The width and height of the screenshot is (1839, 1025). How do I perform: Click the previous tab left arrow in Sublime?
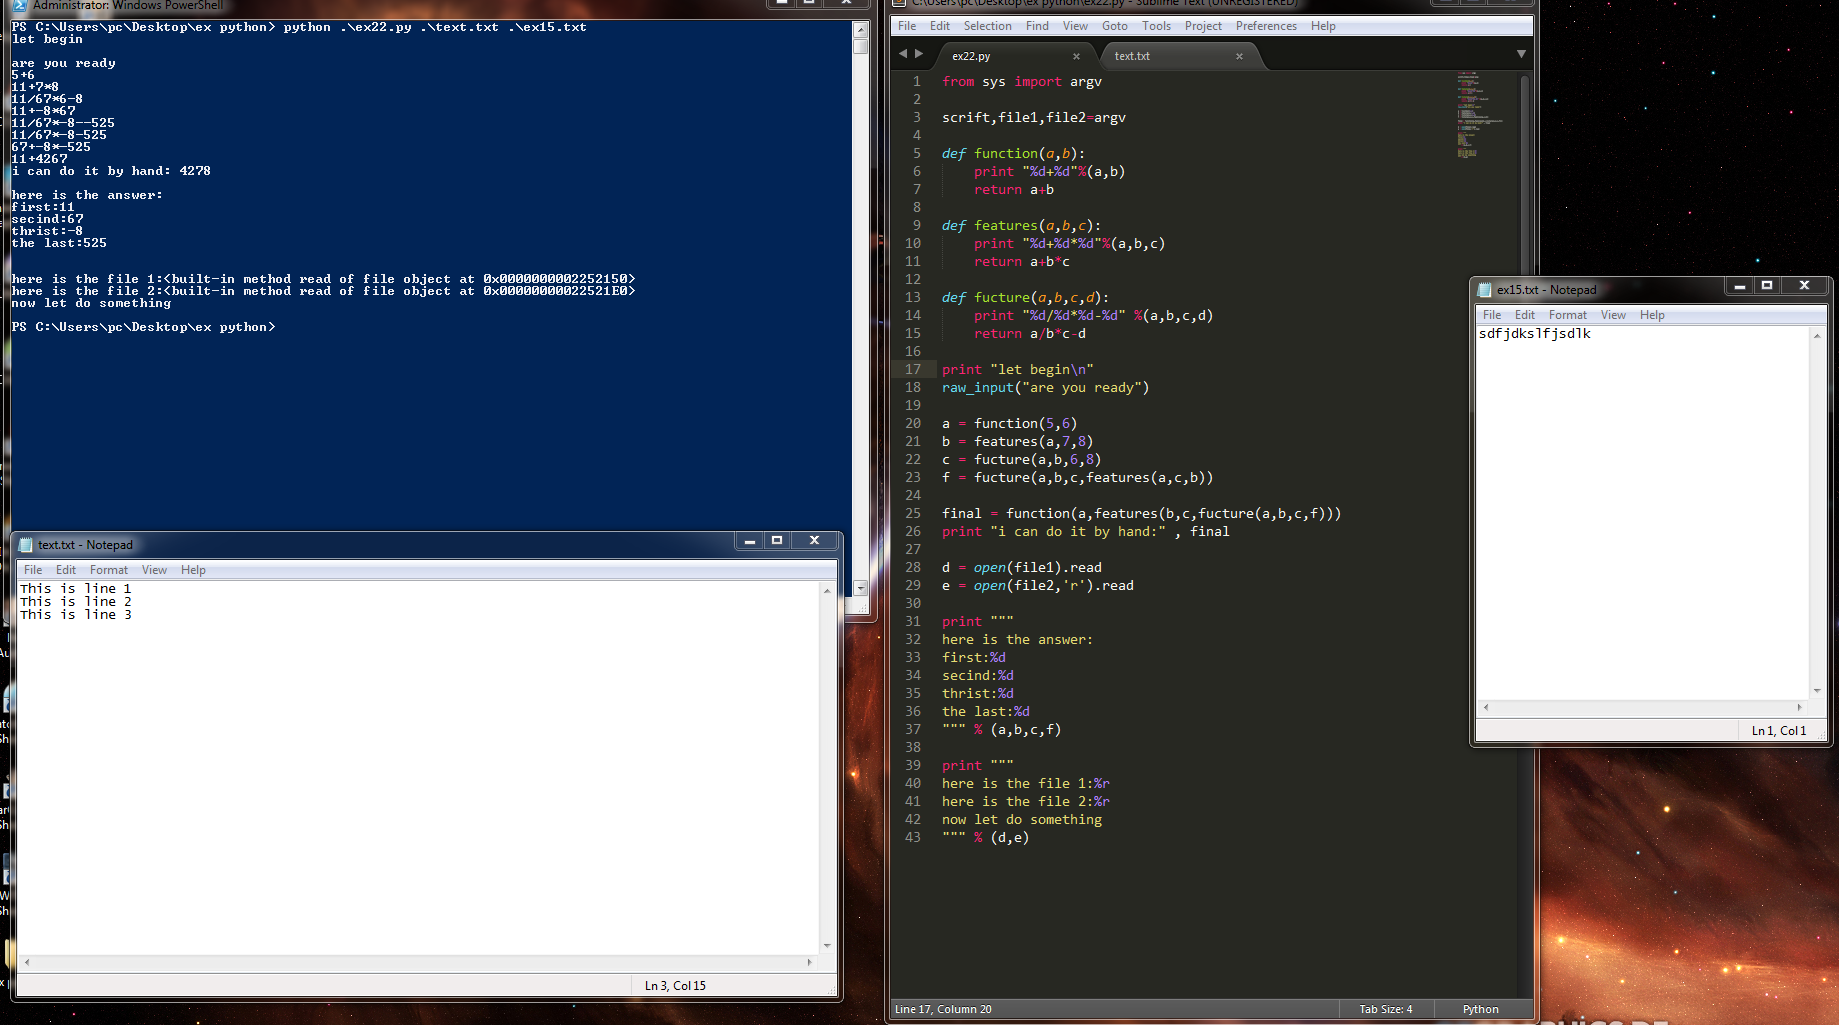[x=903, y=54]
